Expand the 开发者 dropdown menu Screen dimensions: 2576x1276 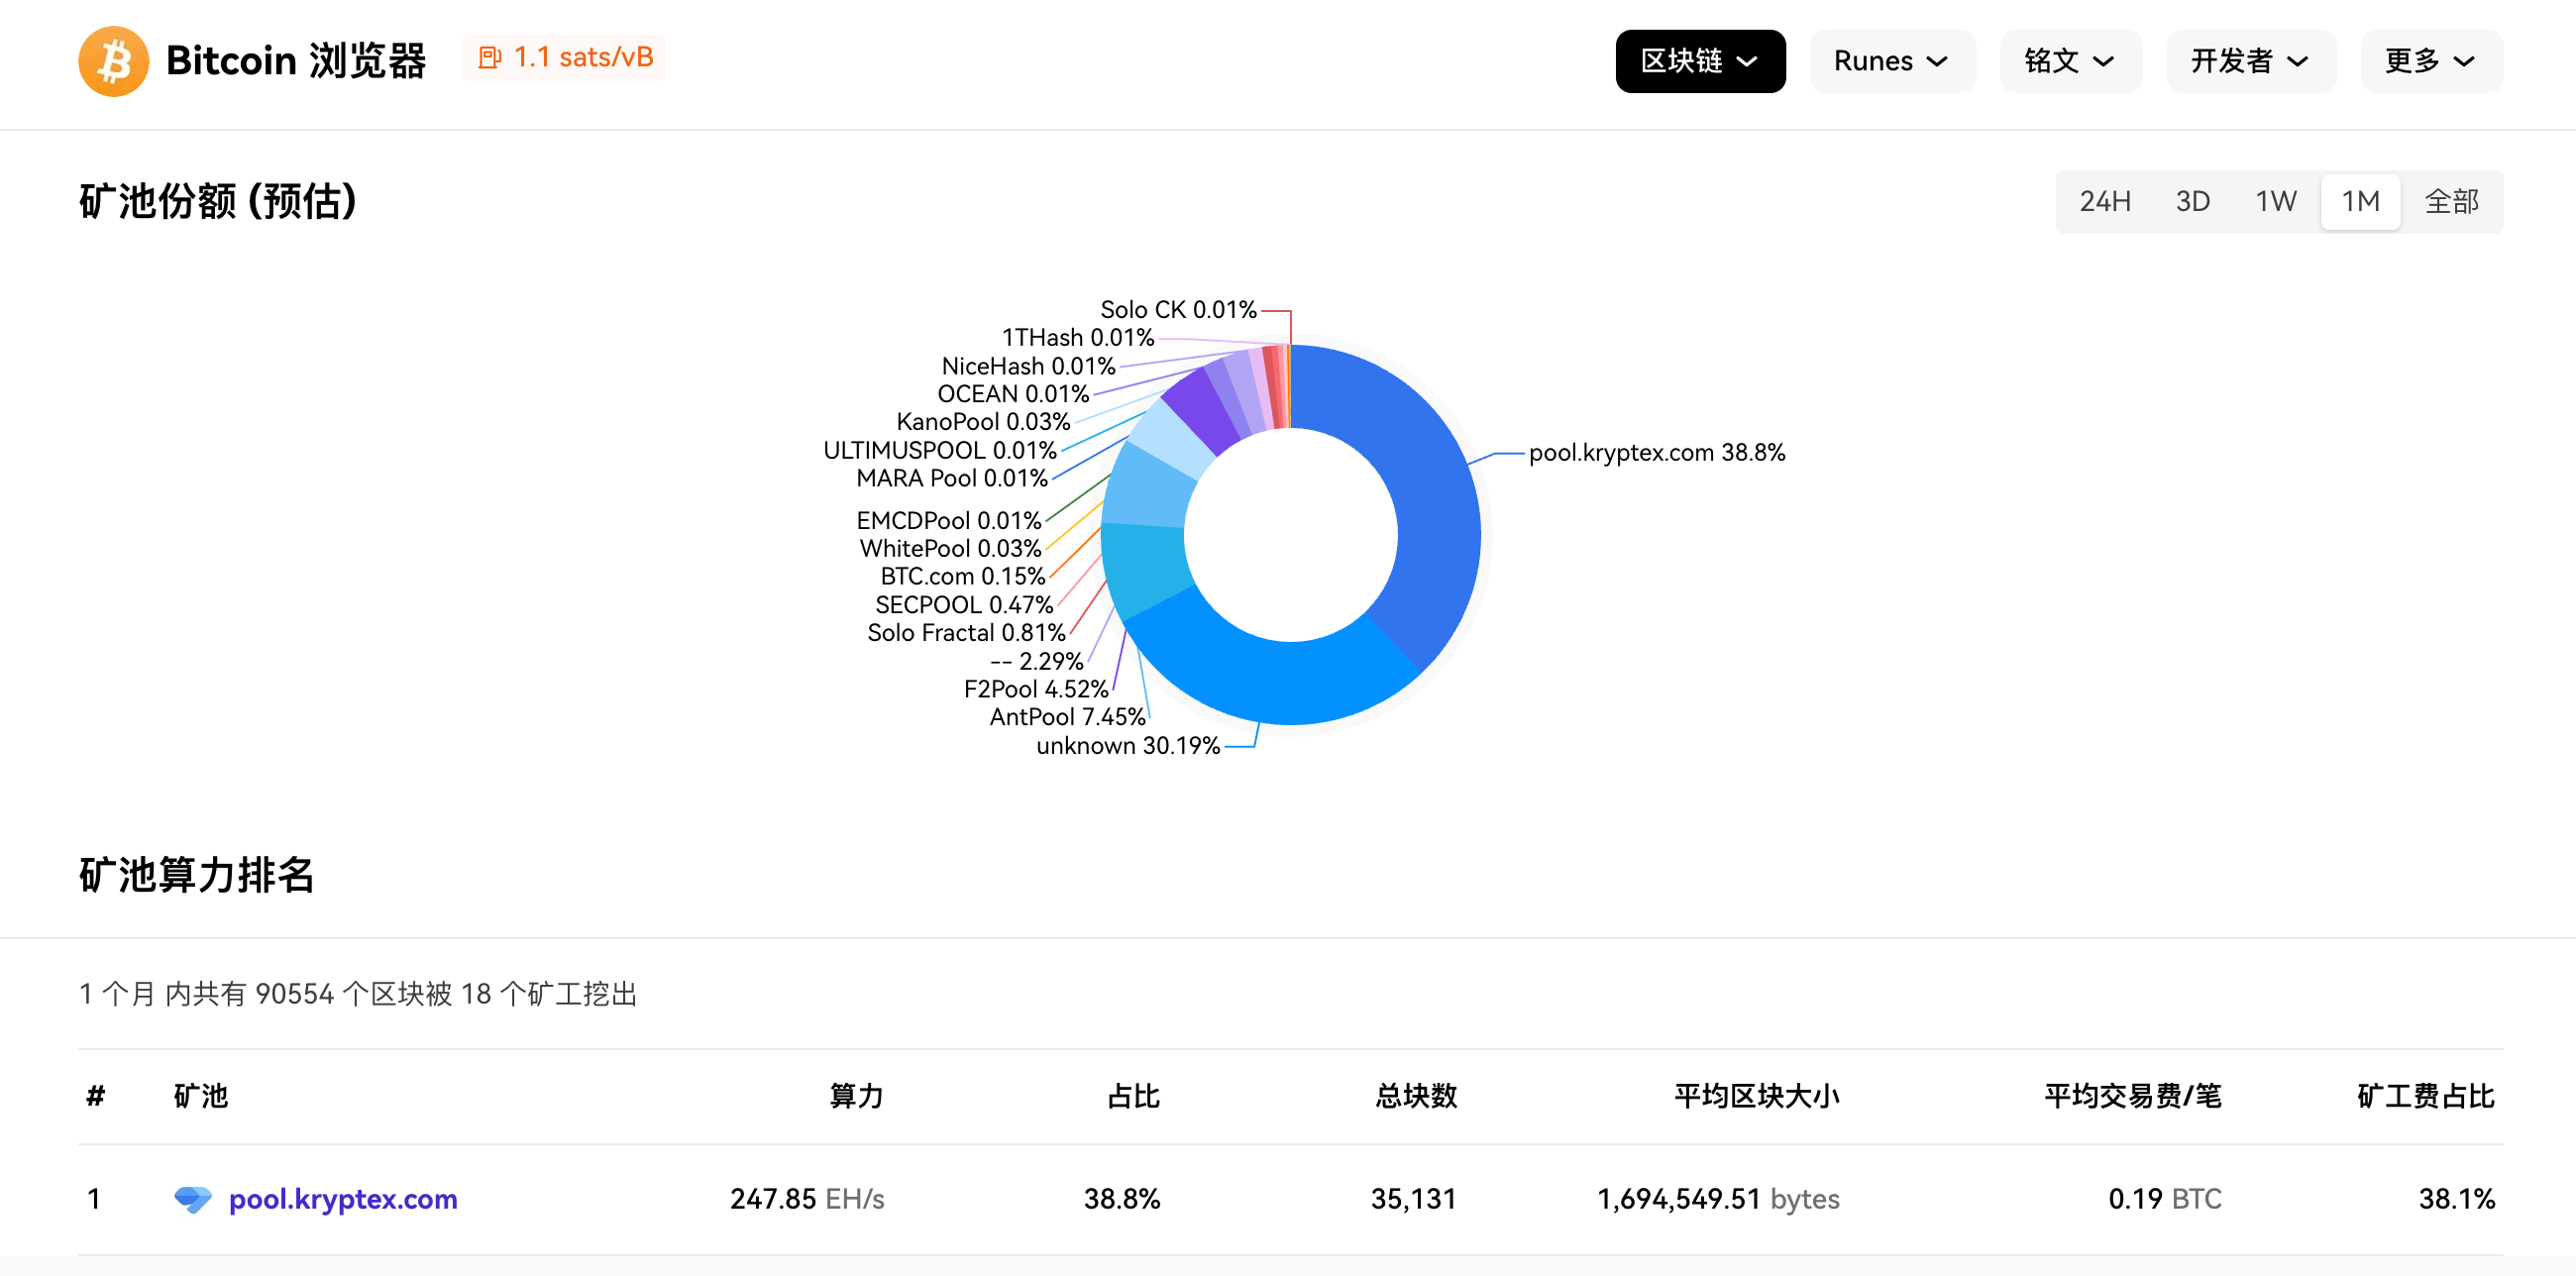coord(2250,62)
